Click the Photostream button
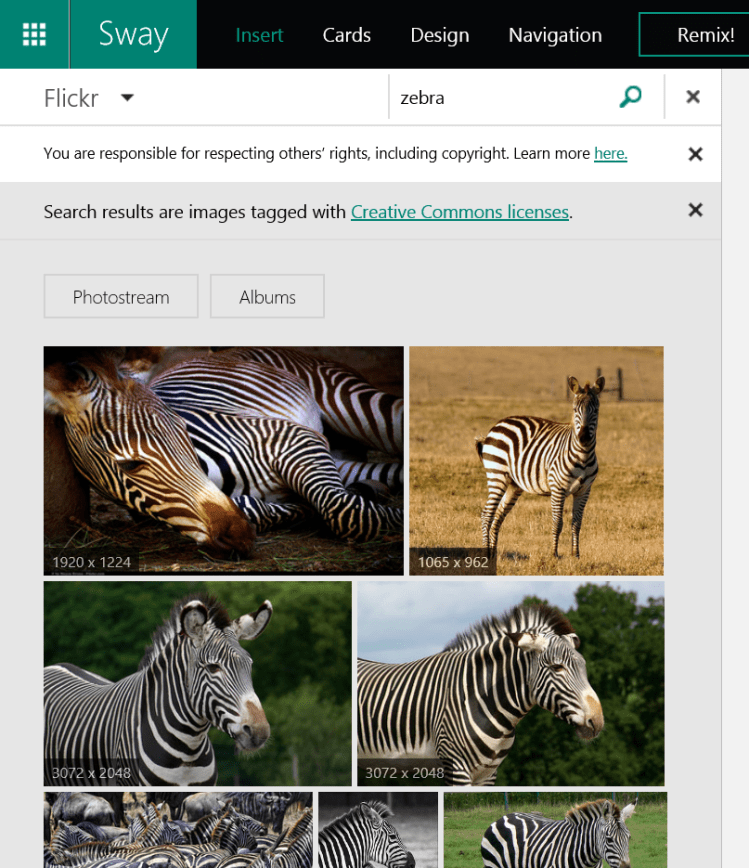The height and width of the screenshot is (868, 749). [121, 296]
